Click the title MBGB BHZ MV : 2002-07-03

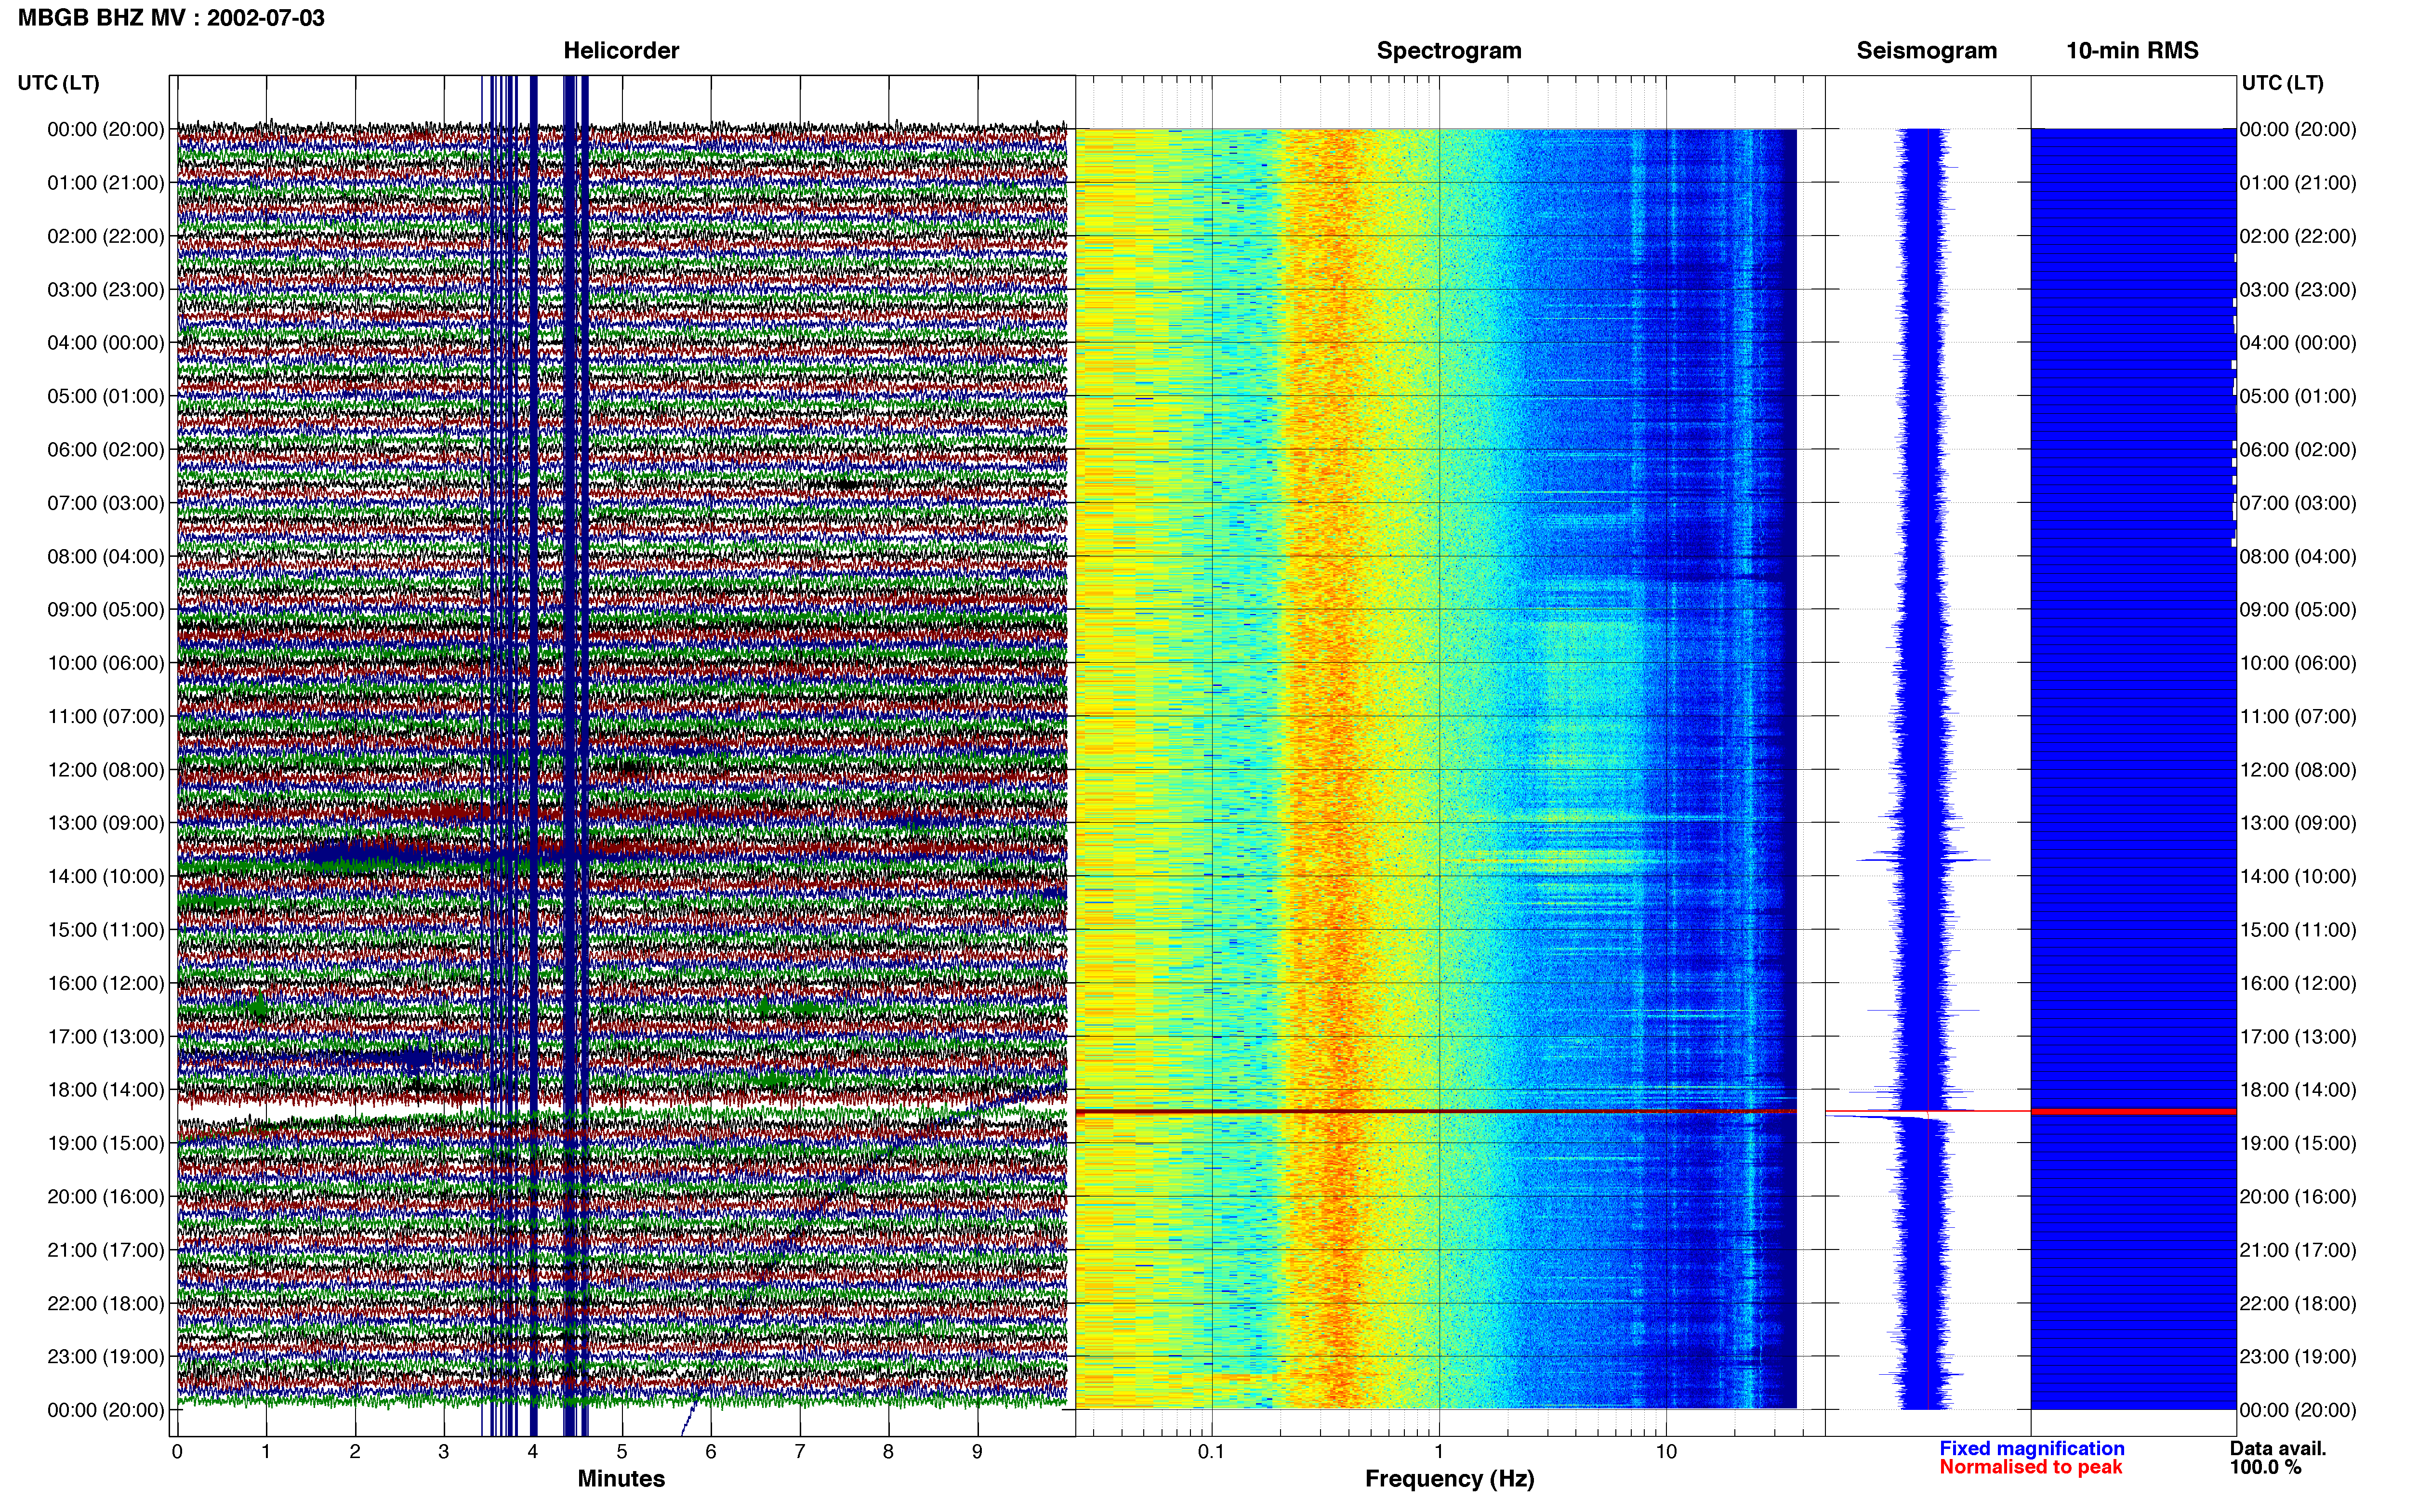171,18
